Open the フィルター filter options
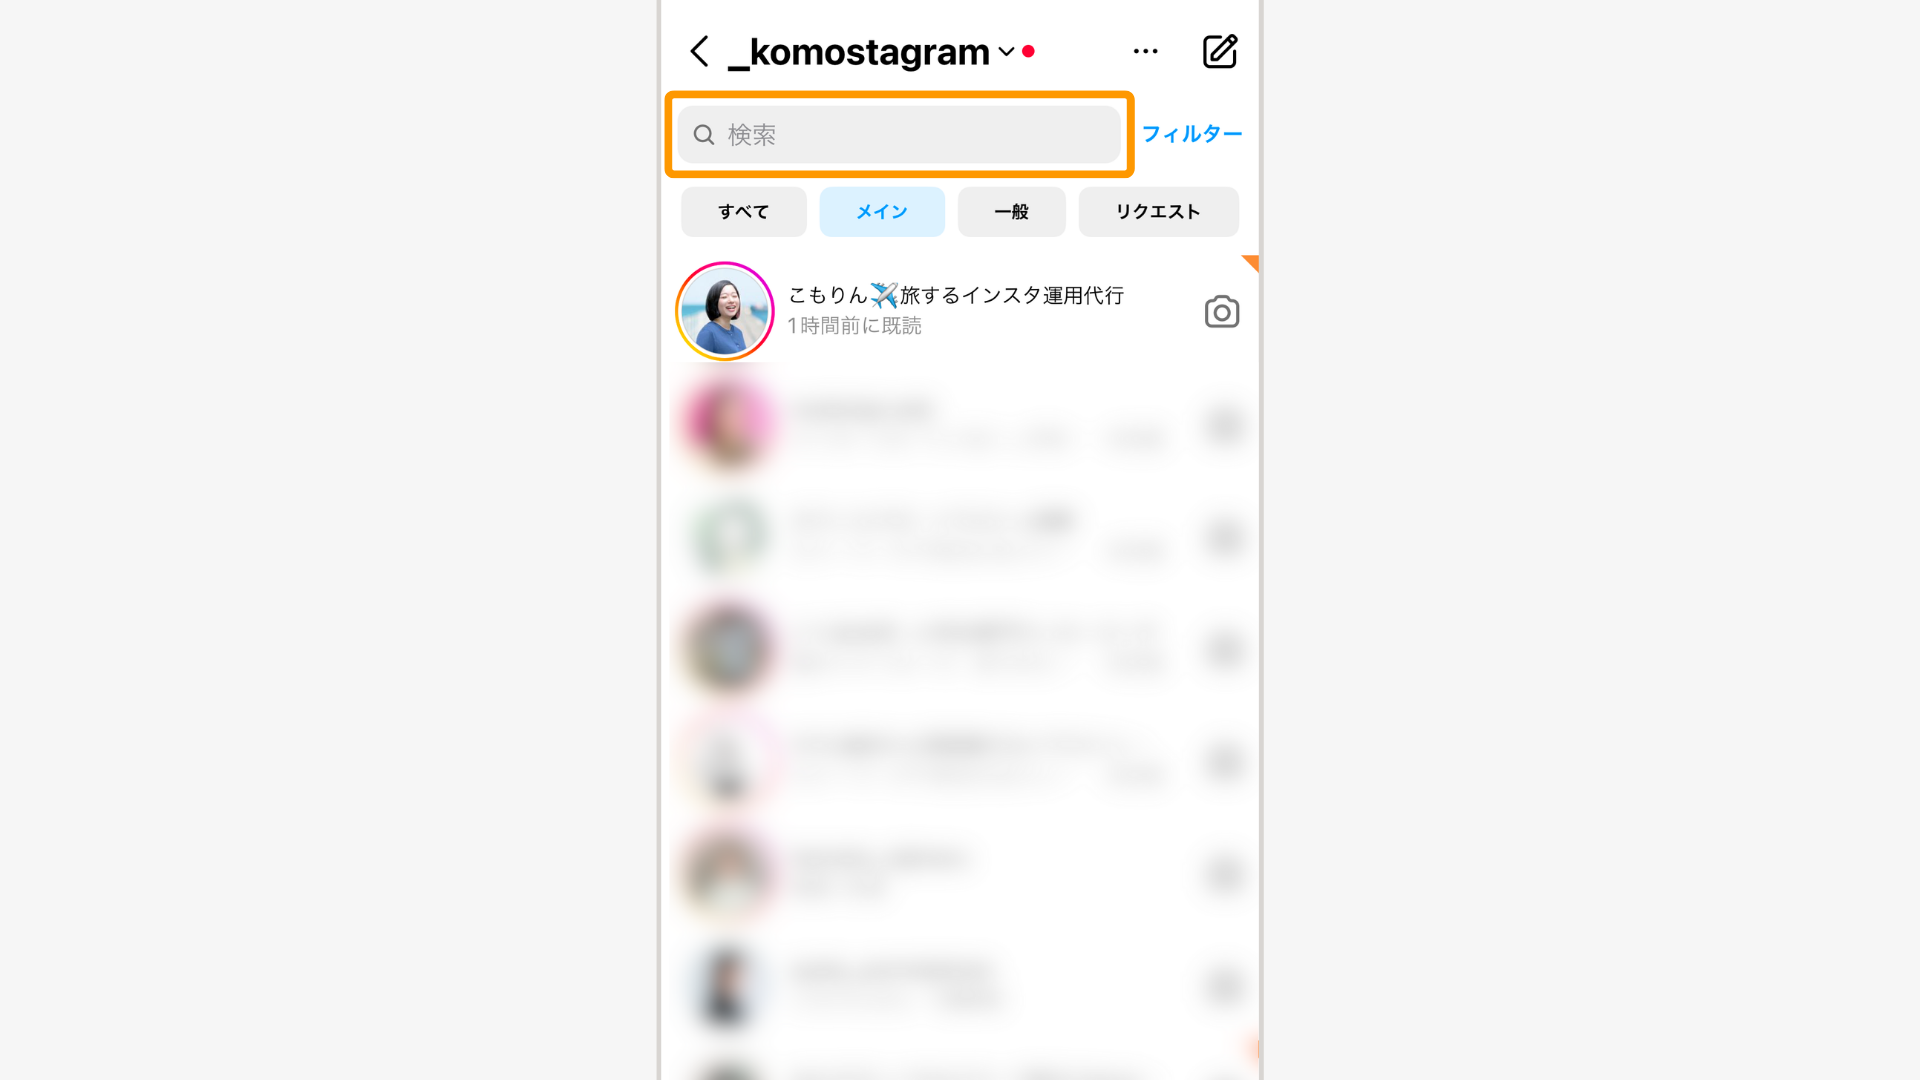 [1192, 134]
